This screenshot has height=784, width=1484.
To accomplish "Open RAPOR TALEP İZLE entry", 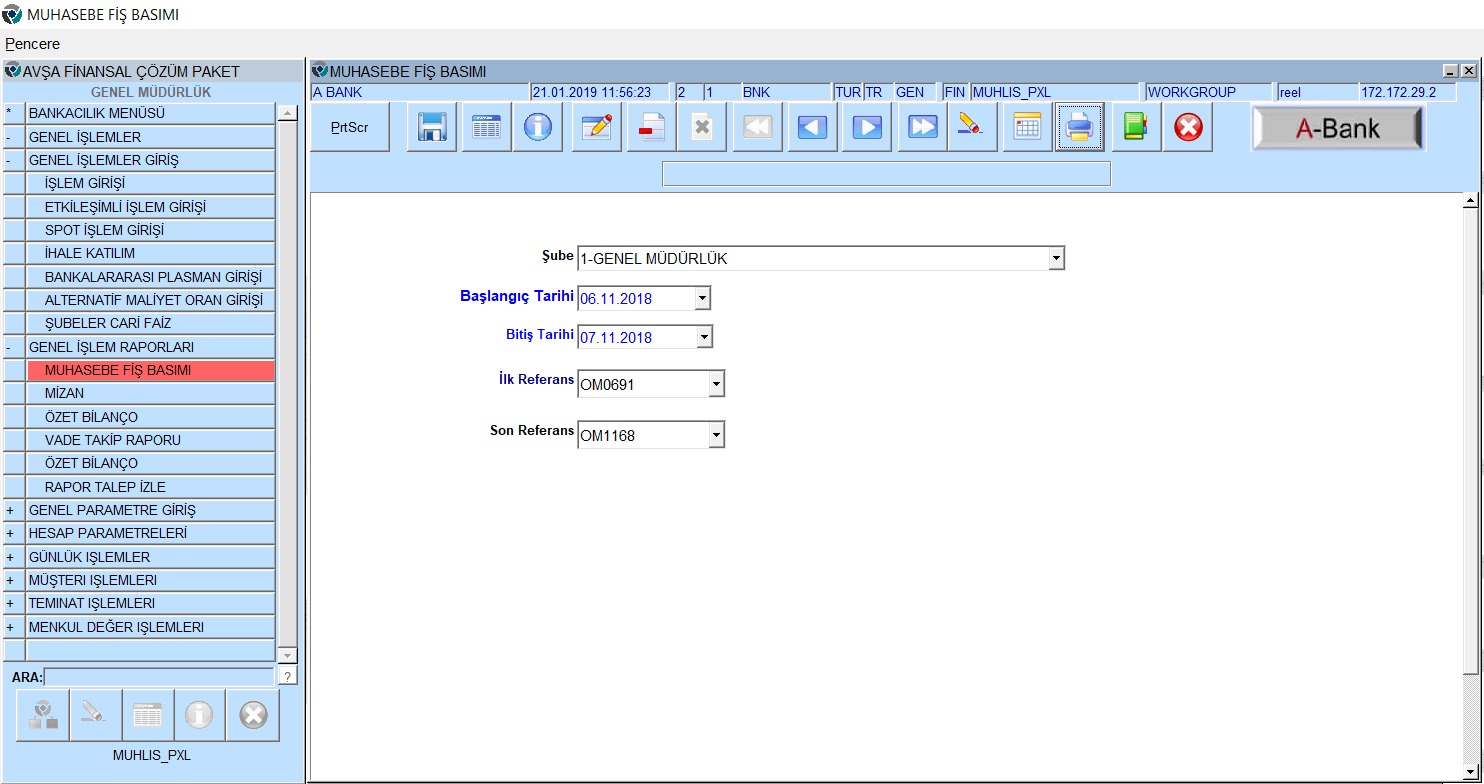I will click(150, 487).
